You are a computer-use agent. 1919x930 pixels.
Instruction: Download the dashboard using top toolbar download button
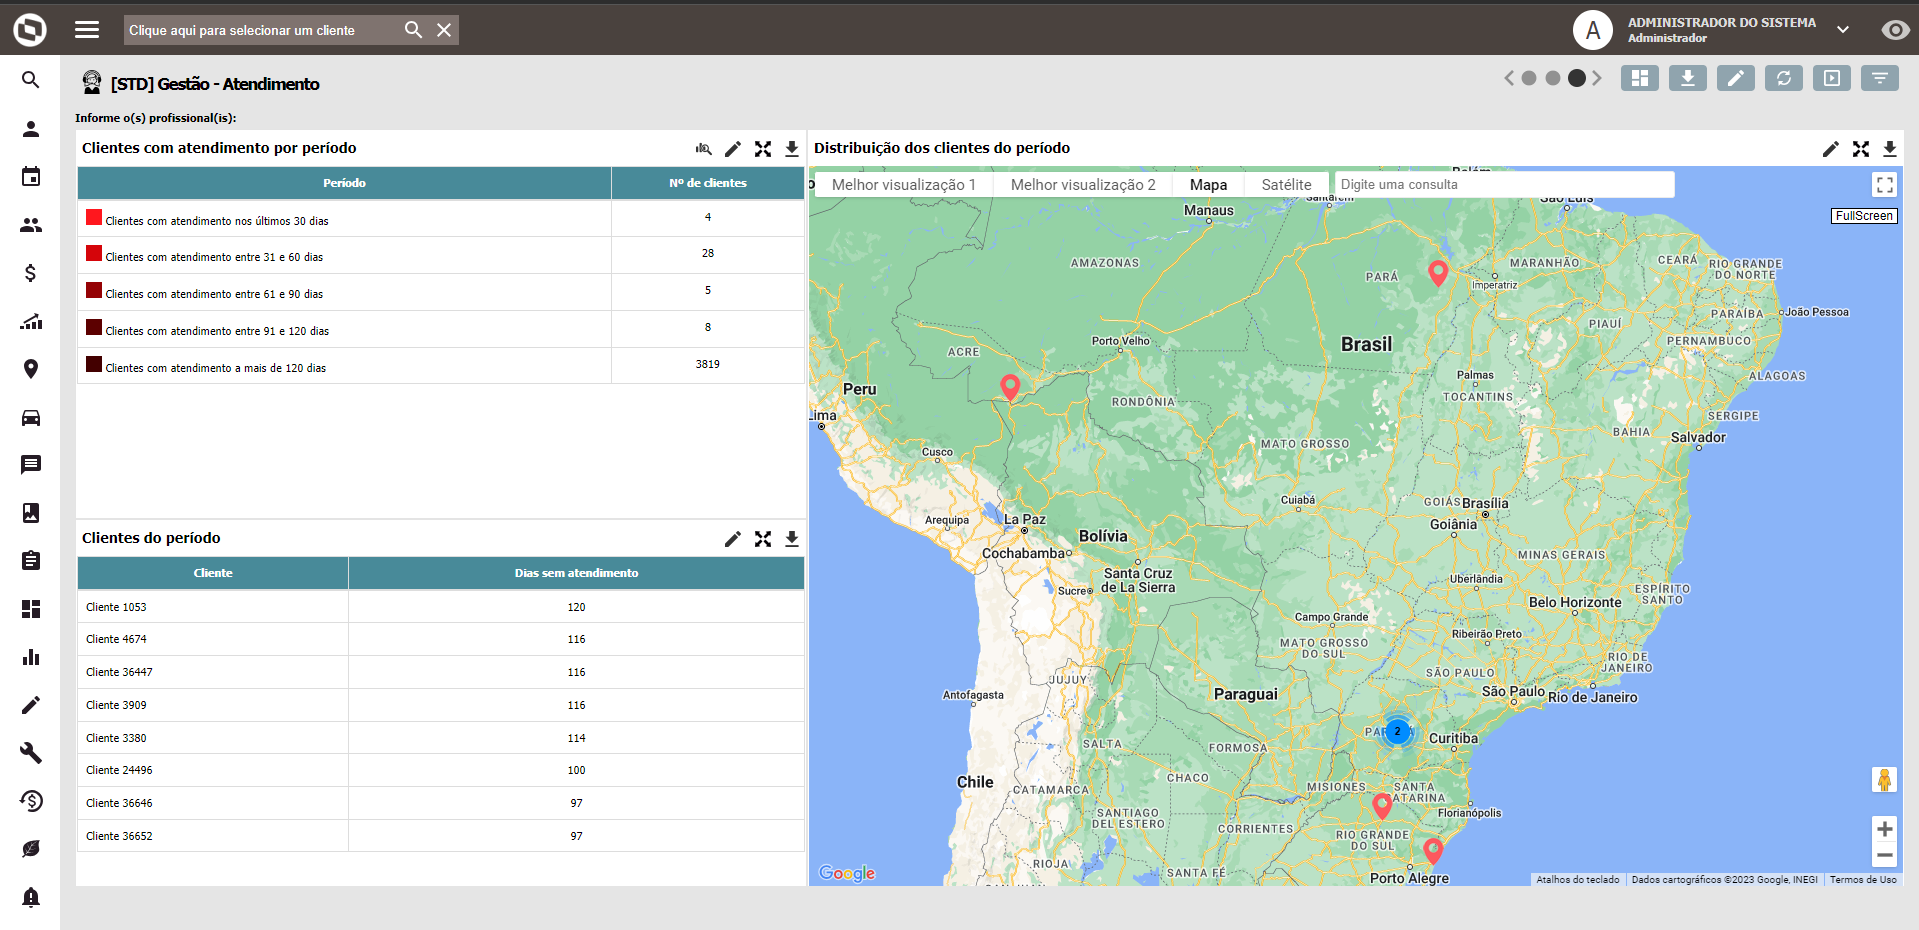[1687, 78]
